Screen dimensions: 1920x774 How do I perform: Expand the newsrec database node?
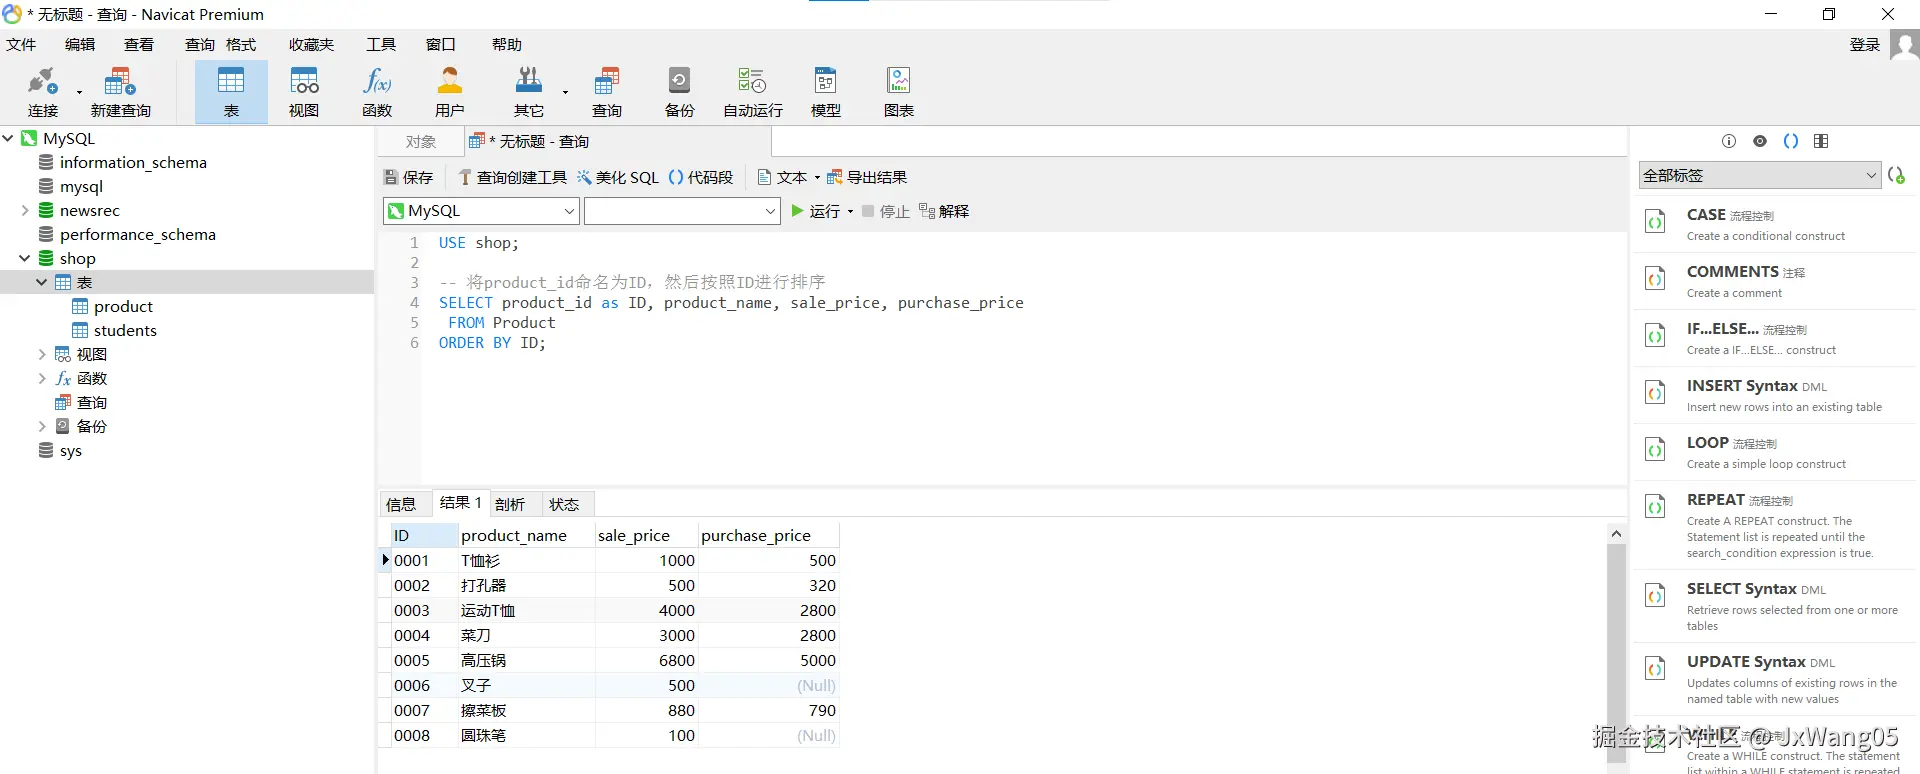click(x=25, y=210)
